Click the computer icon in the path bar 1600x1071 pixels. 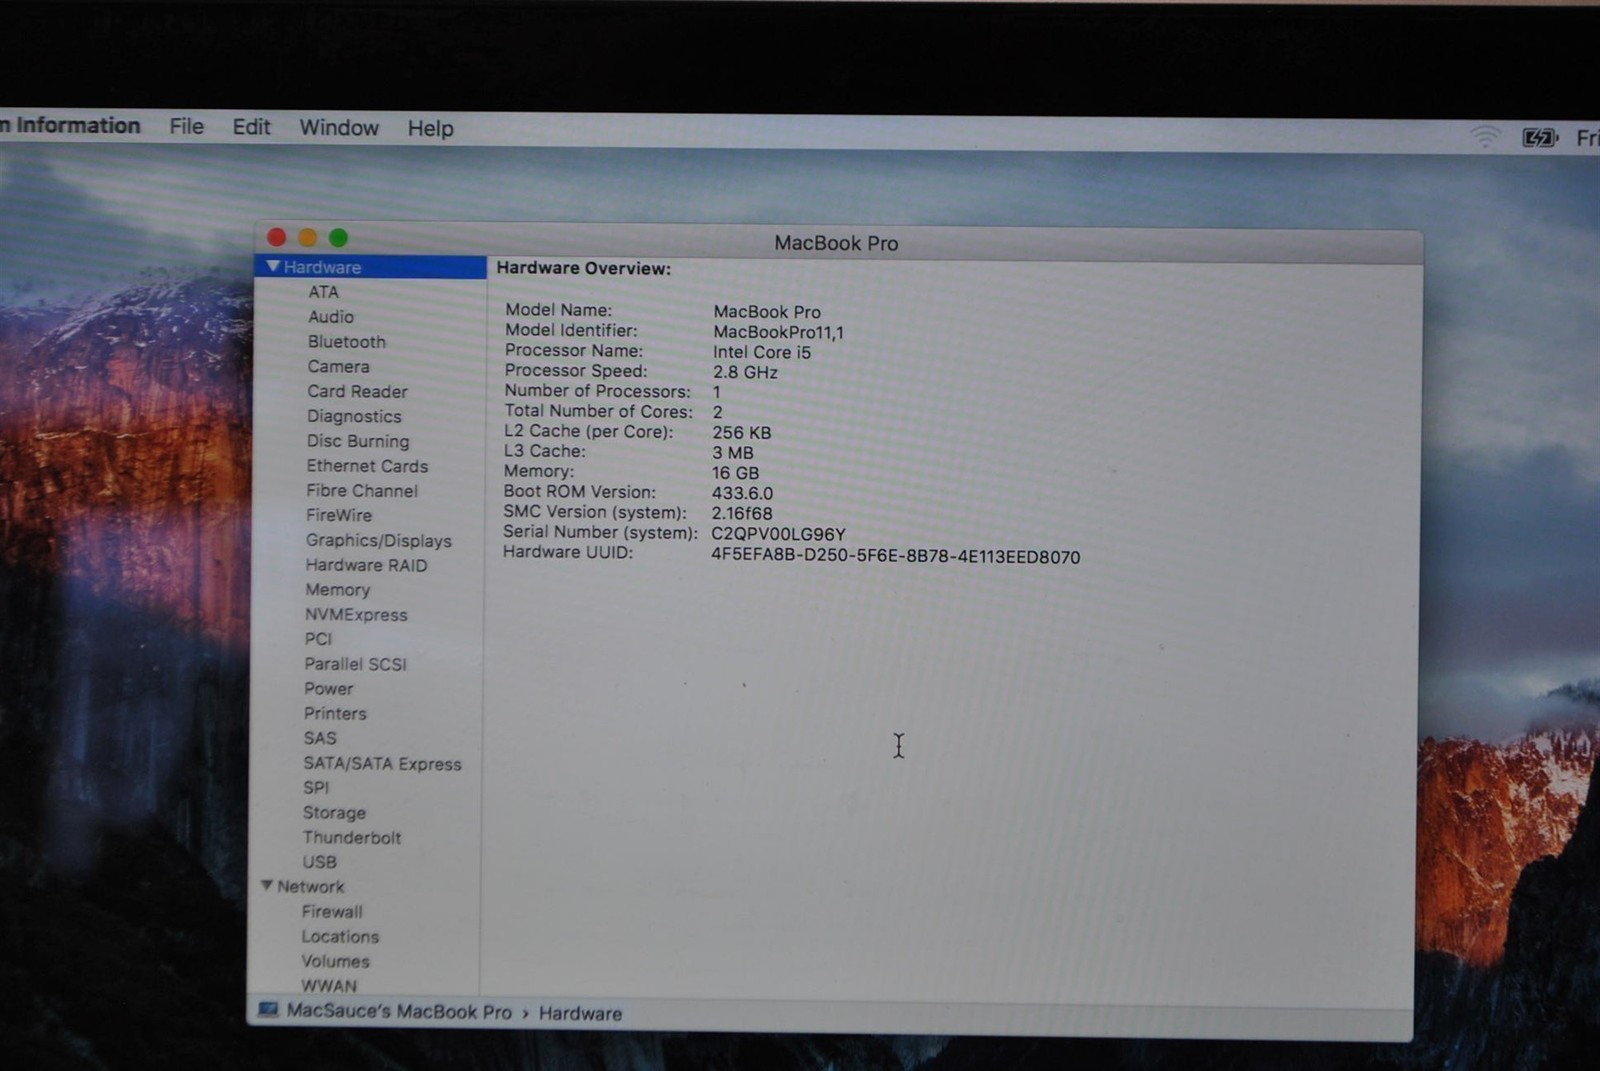[268, 1010]
